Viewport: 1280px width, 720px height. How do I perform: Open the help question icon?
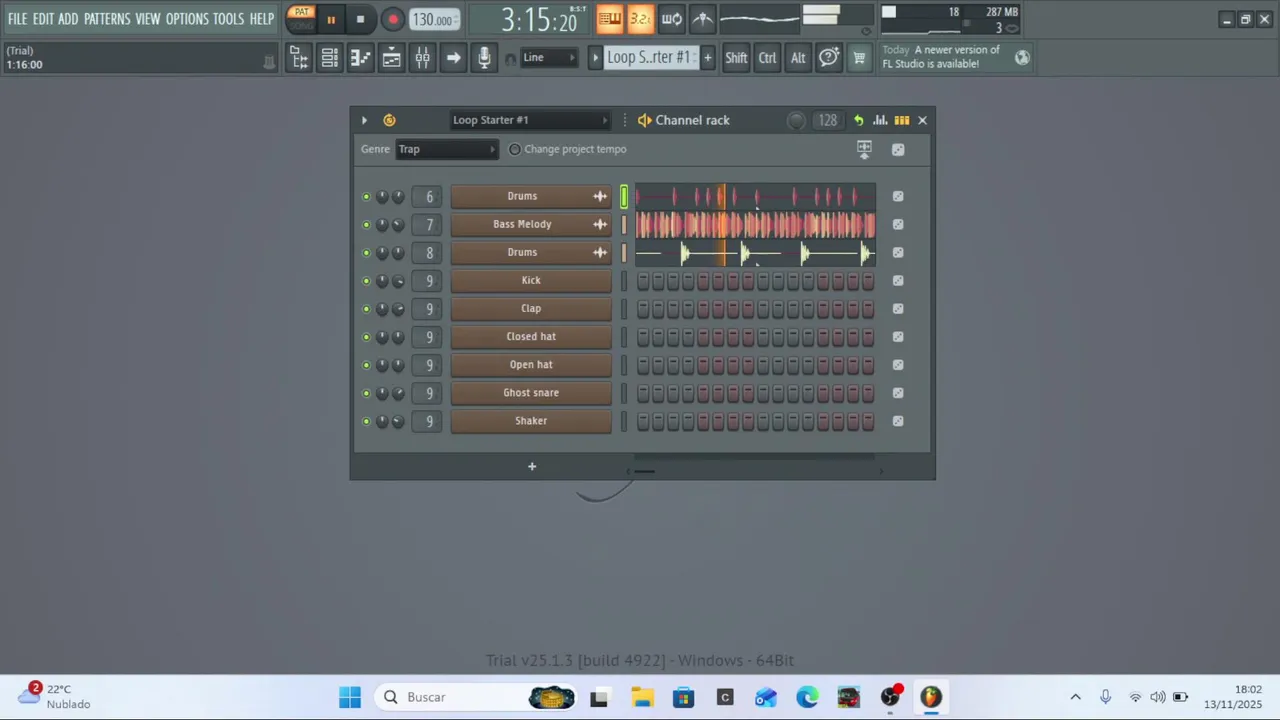pyautogui.click(x=829, y=58)
